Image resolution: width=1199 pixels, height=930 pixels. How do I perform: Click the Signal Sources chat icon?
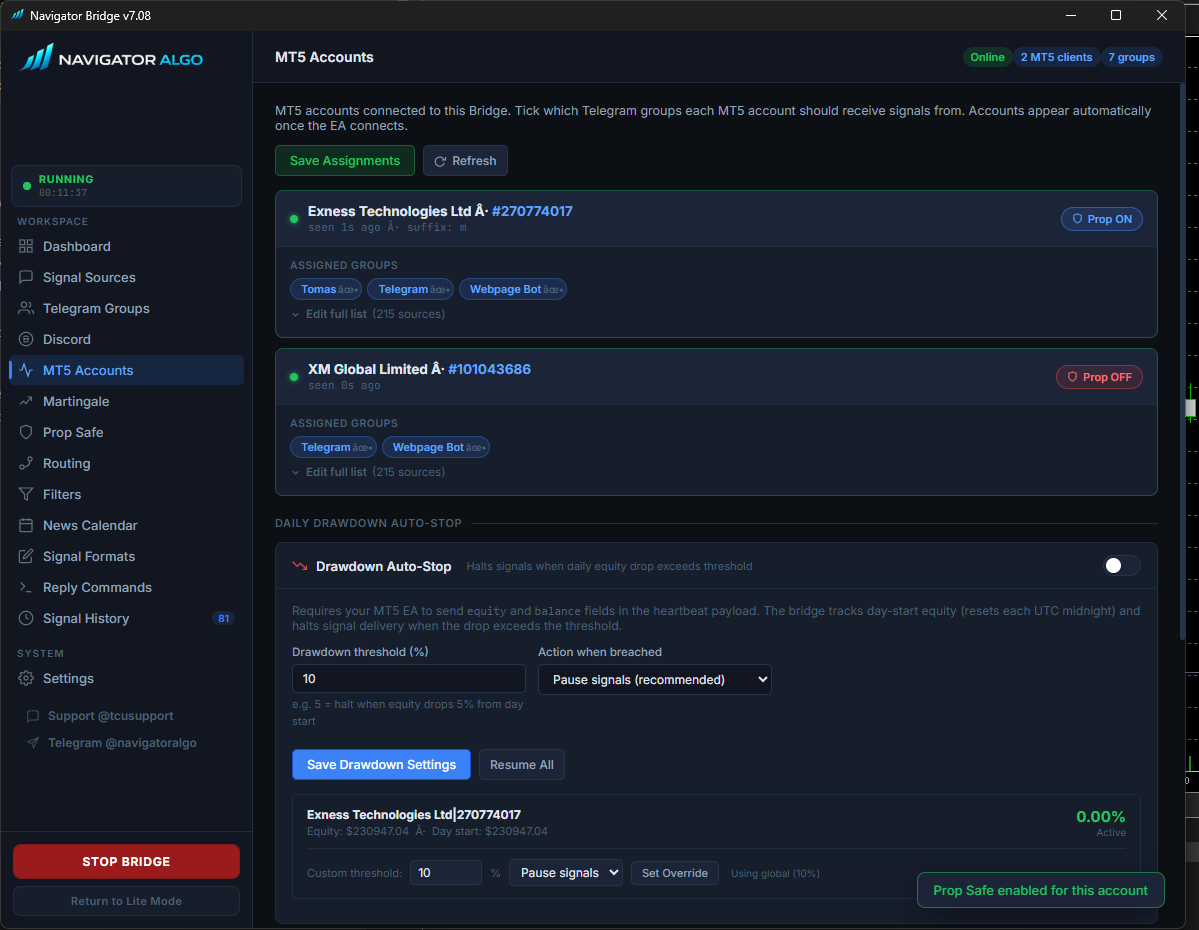click(26, 277)
